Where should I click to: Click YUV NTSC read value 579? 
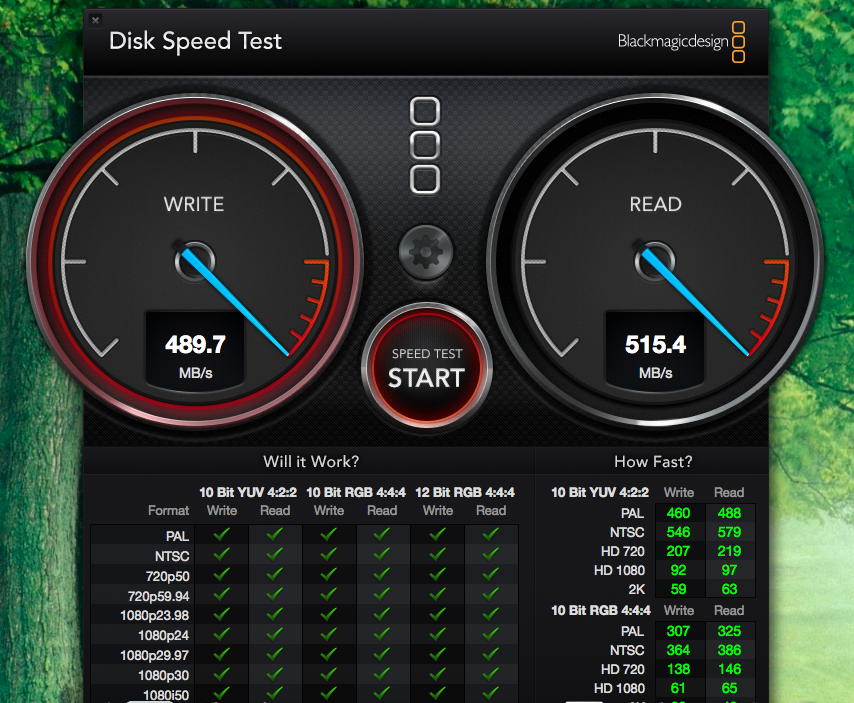729,532
